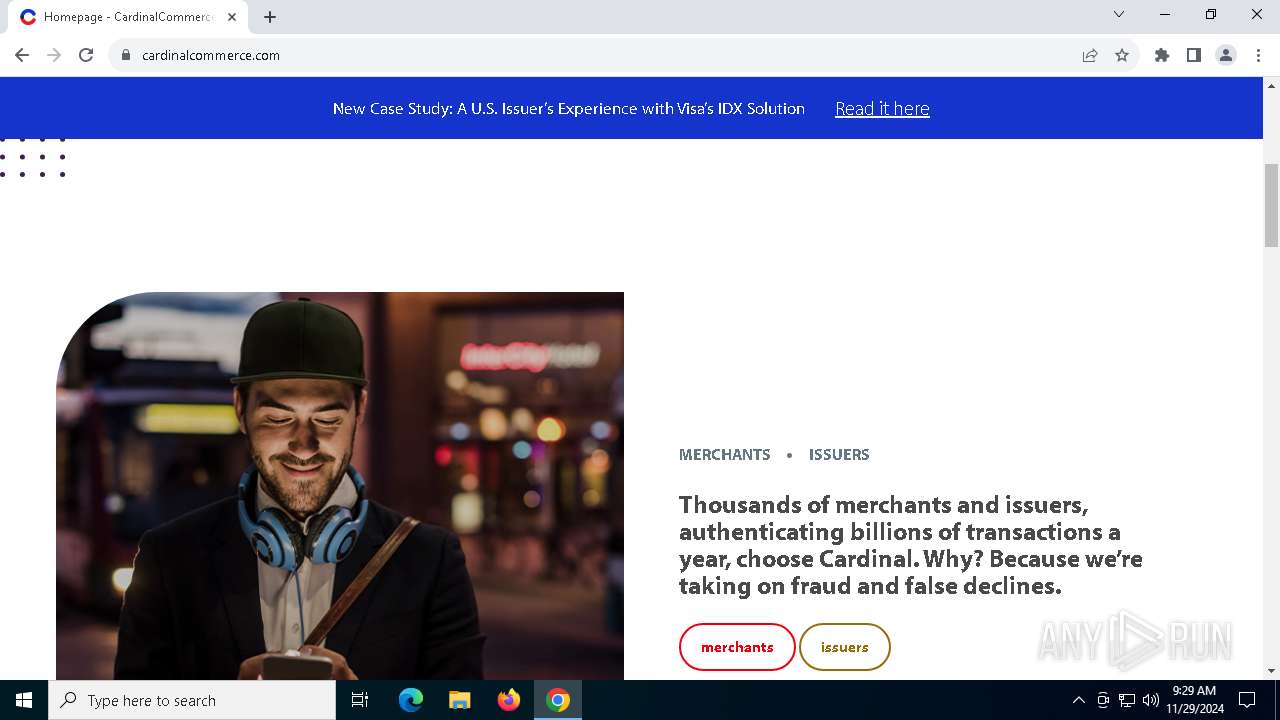Toggle the Chrome side panel
This screenshot has width=1280, height=720.
[x=1194, y=55]
